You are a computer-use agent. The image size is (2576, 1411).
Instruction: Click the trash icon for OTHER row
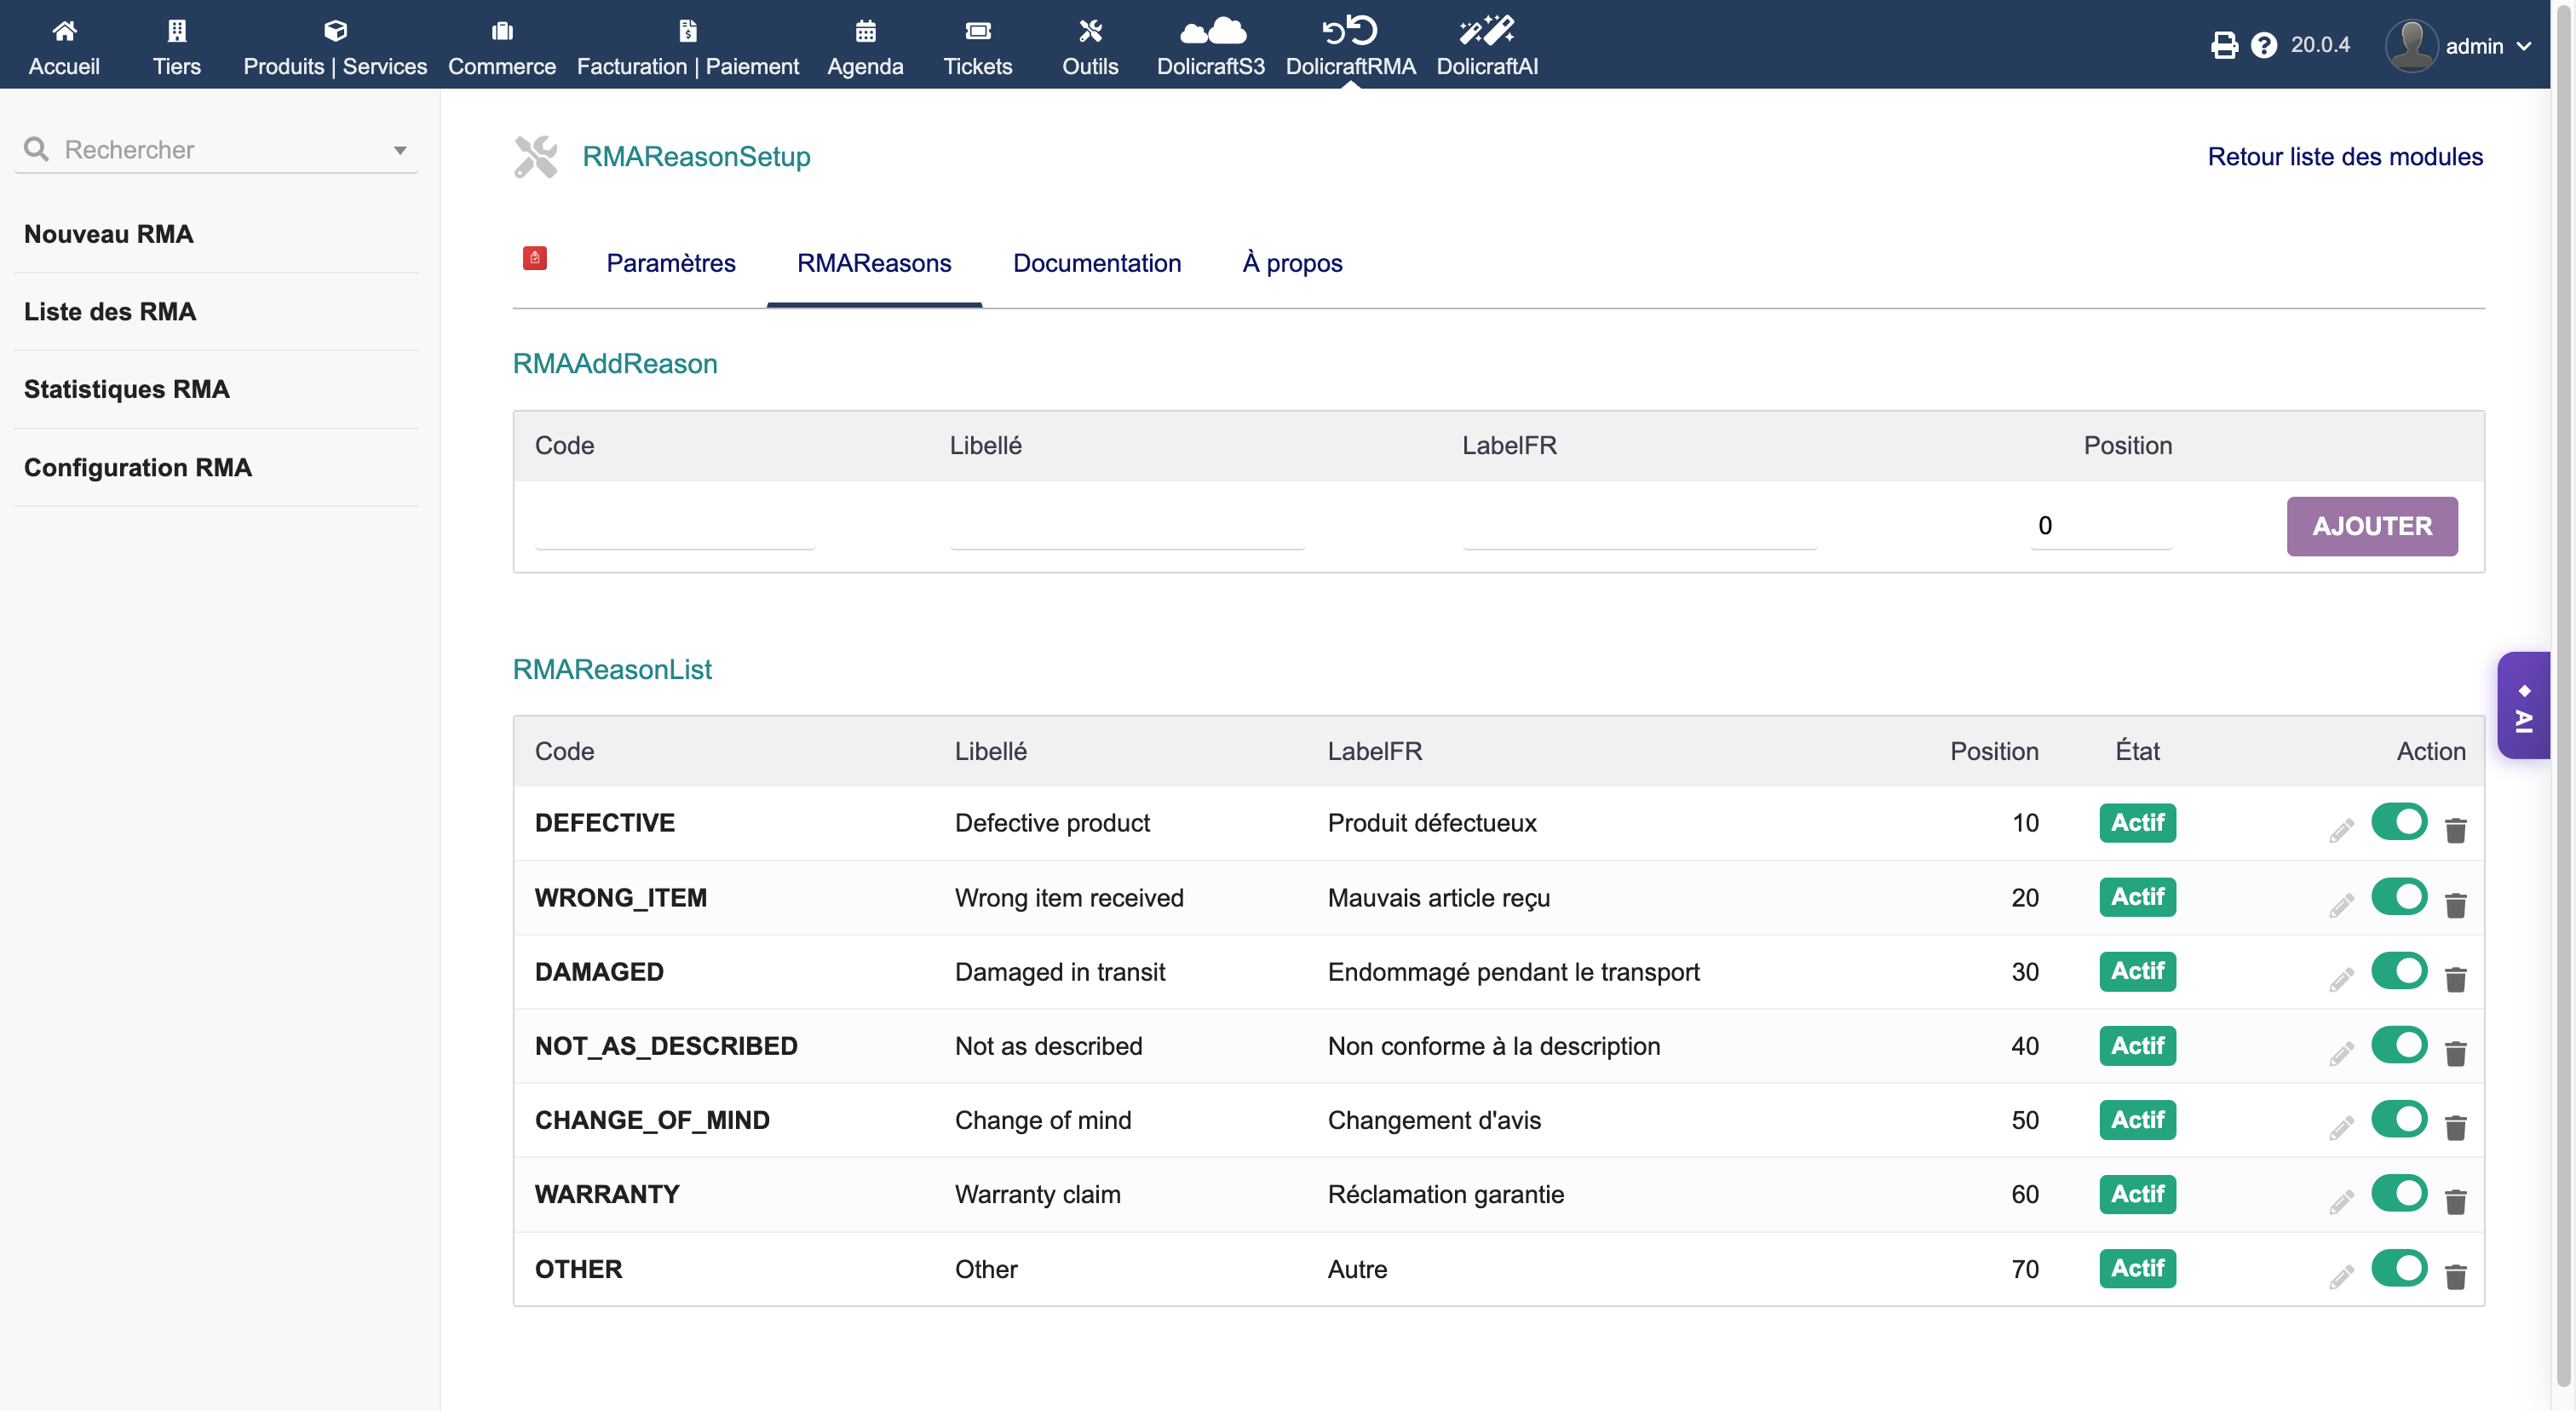(x=2455, y=1275)
